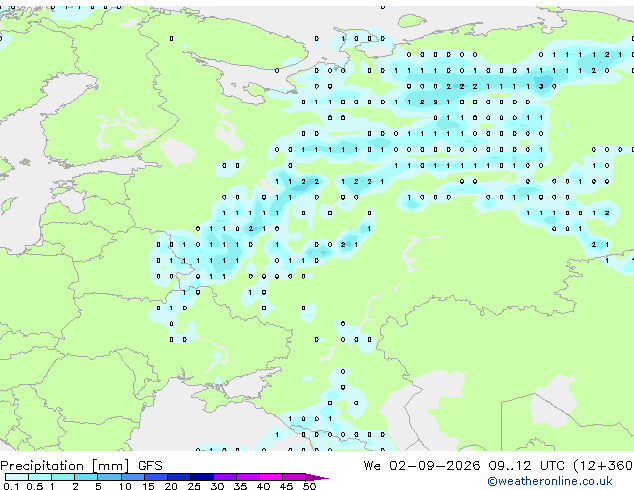634x490 pixels.
Task: Click the 'We 02-09-2026 09..12 UTC' date text
Action: 464,465
